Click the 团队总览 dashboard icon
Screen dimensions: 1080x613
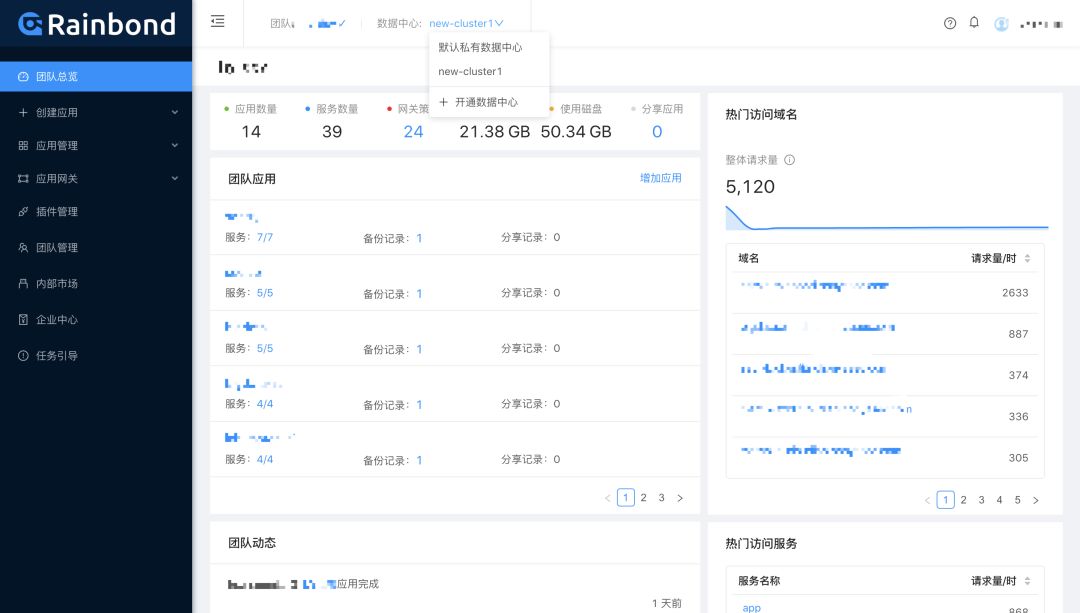point(23,76)
